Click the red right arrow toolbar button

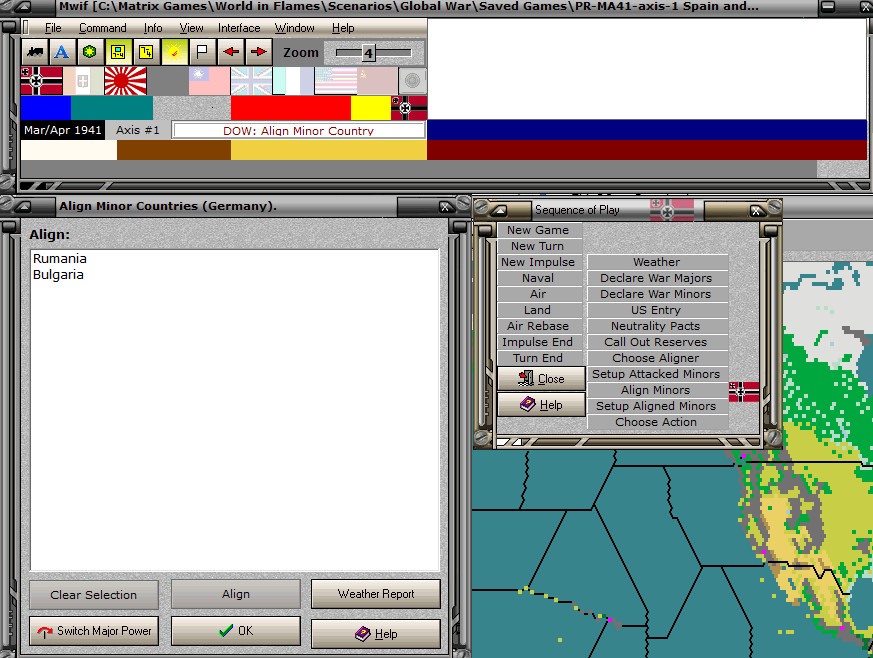[258, 52]
